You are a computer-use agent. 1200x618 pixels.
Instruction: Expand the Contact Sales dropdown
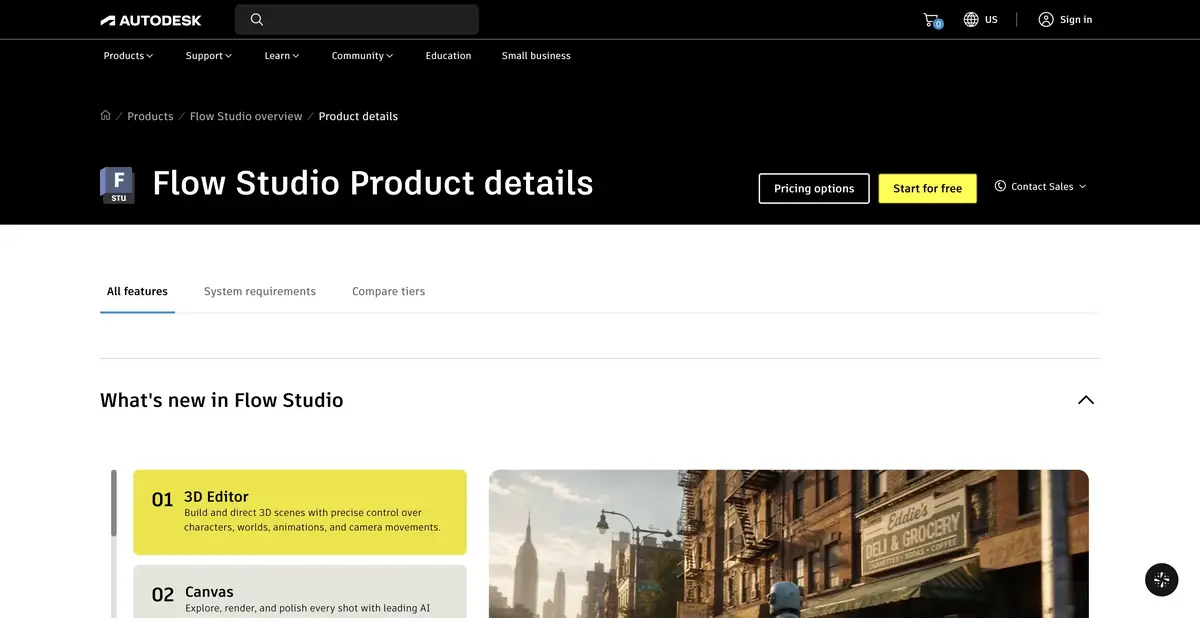[1040, 186]
